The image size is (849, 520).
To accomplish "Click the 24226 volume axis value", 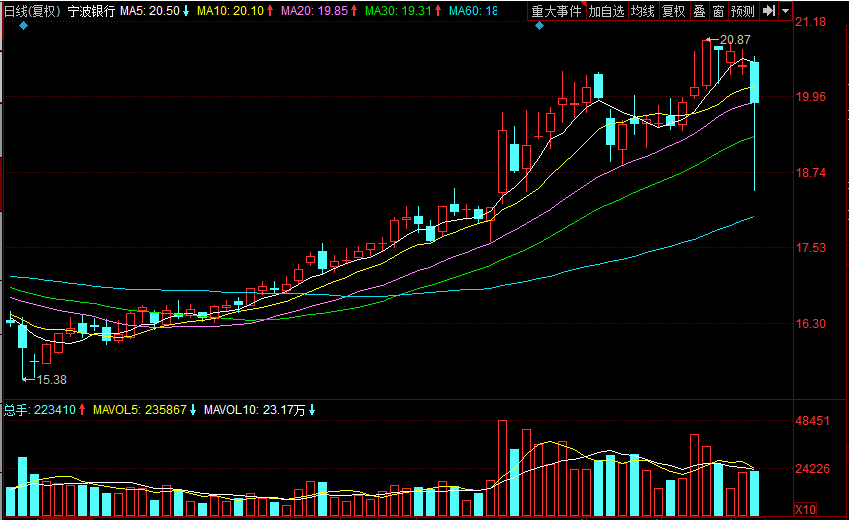I will pyautogui.click(x=812, y=469).
